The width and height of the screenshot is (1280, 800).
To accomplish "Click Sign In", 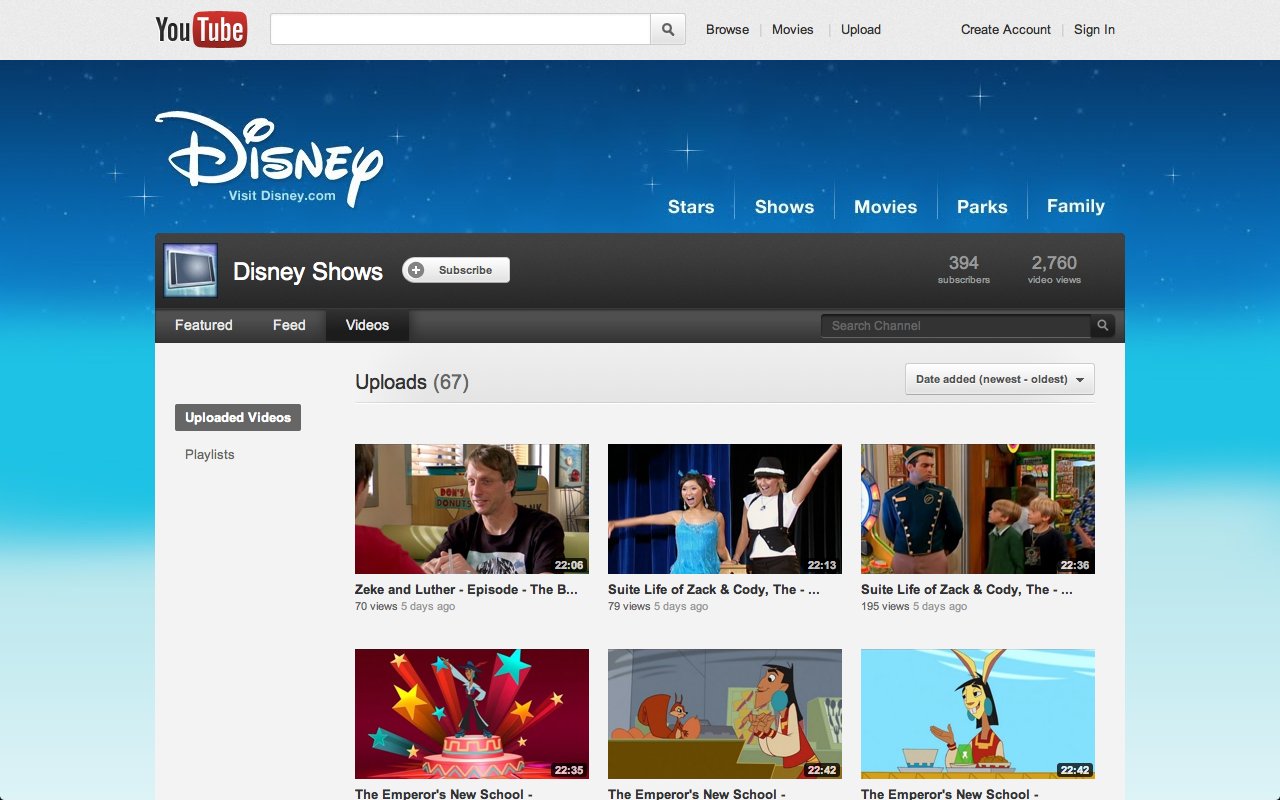I will tap(1094, 29).
